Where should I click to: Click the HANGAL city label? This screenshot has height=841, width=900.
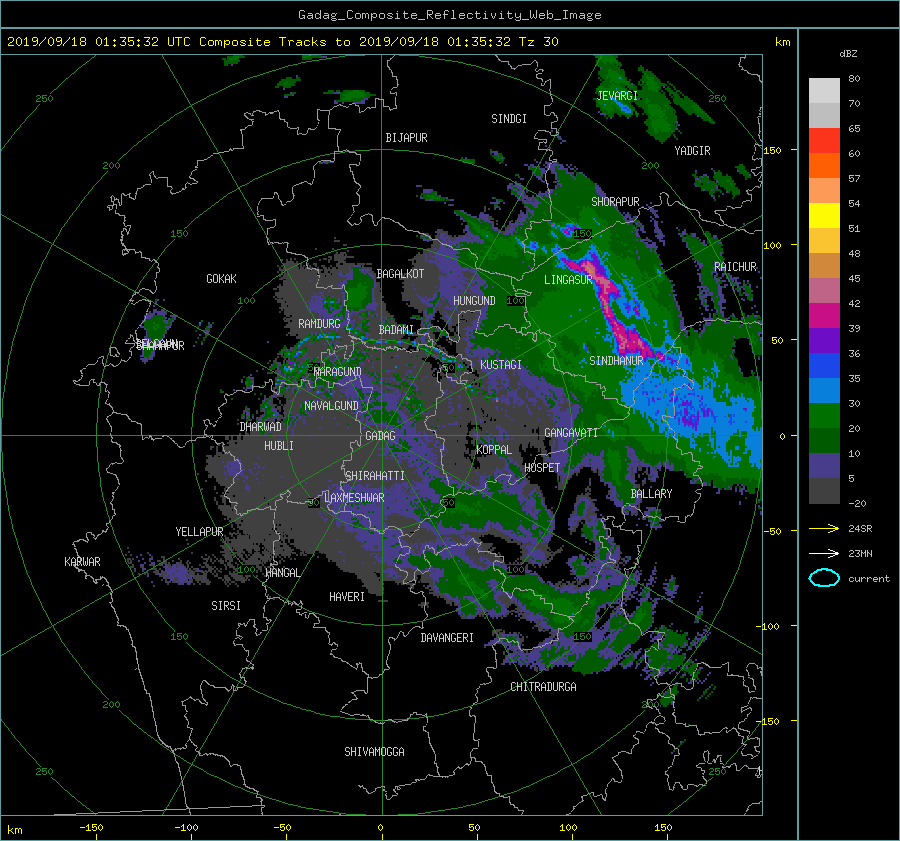pos(282,573)
